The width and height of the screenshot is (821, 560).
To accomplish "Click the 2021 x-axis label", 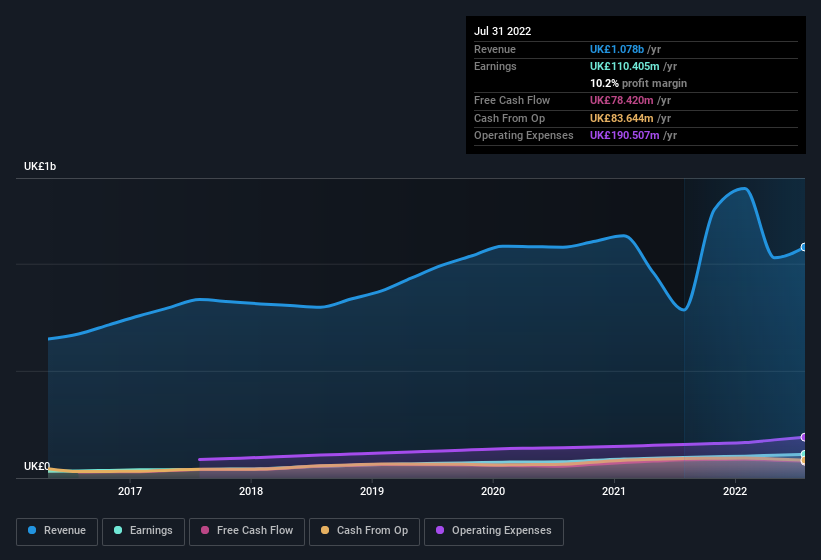I will 614,491.
